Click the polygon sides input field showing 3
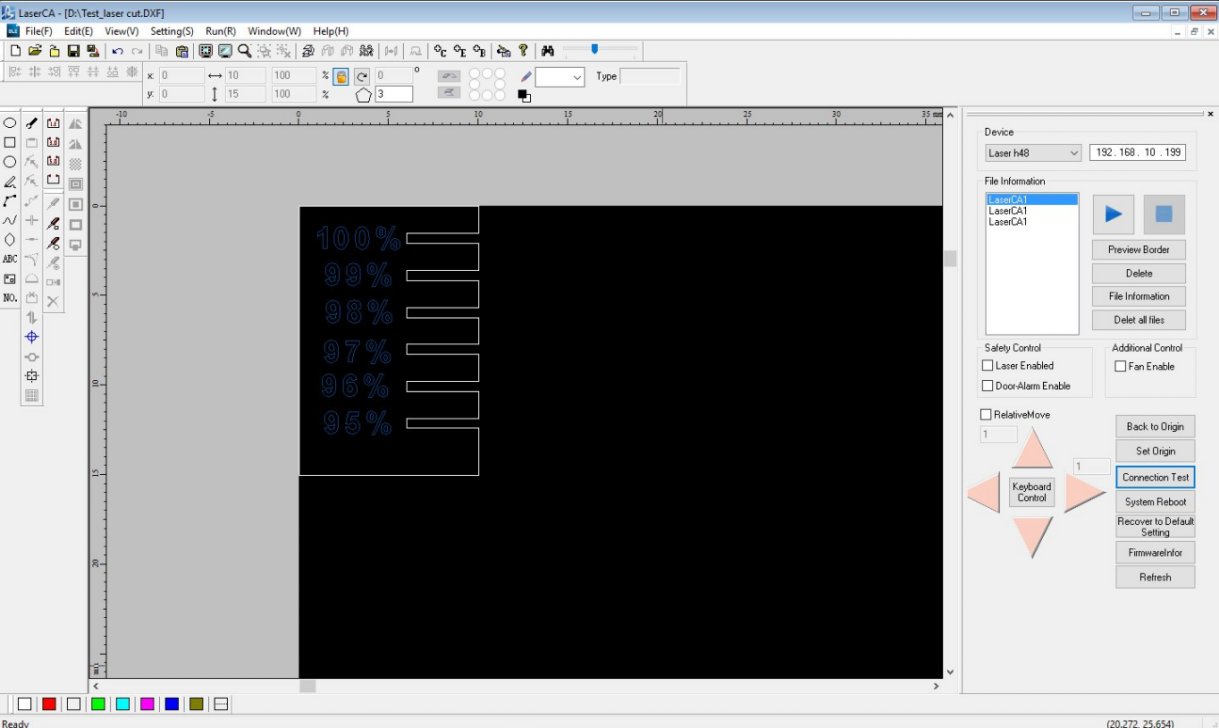Screen dimensions: 1219x728 394,94
